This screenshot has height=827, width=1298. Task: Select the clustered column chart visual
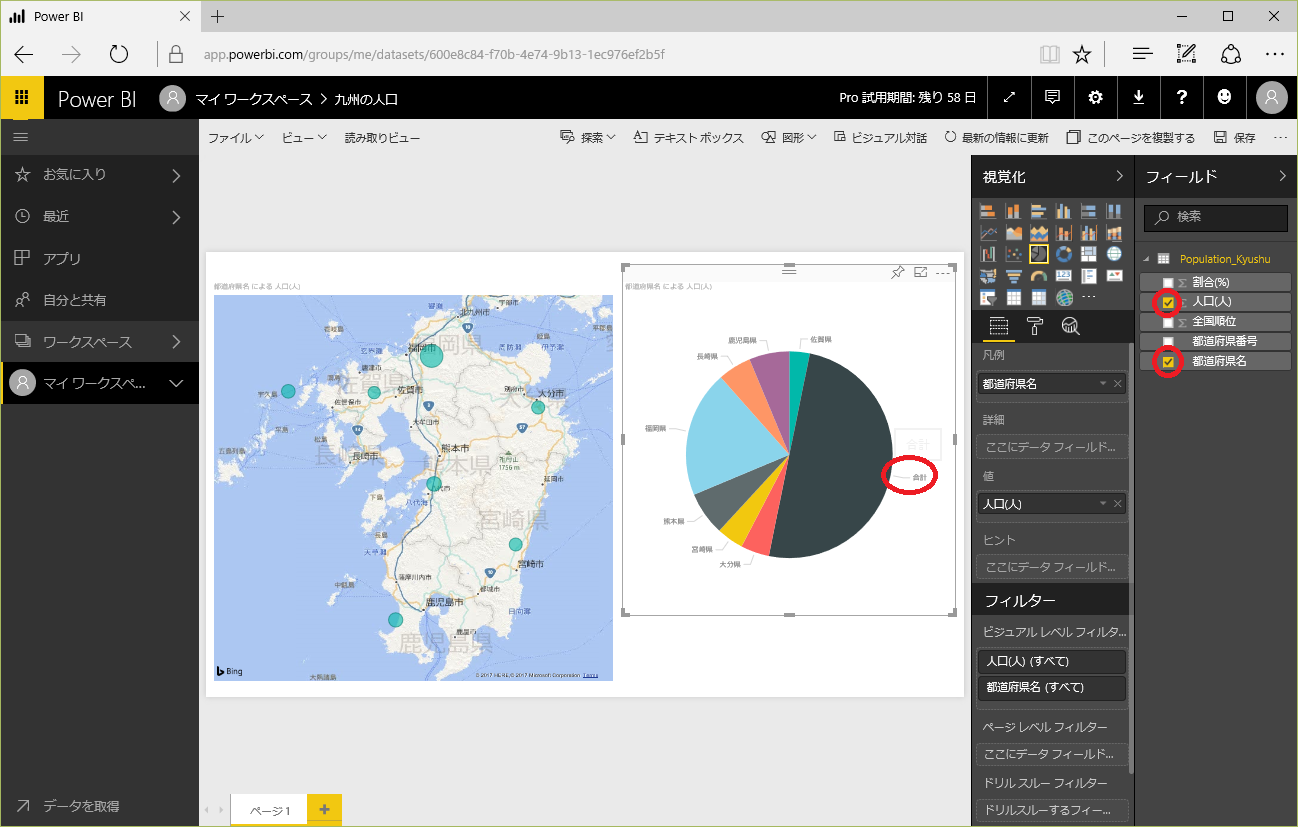pos(1064,211)
